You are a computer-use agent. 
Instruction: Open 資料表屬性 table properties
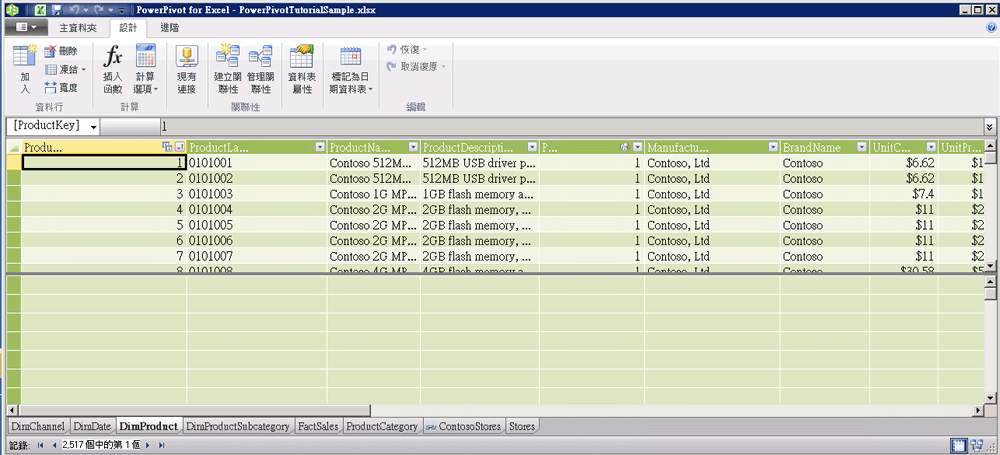click(302, 69)
